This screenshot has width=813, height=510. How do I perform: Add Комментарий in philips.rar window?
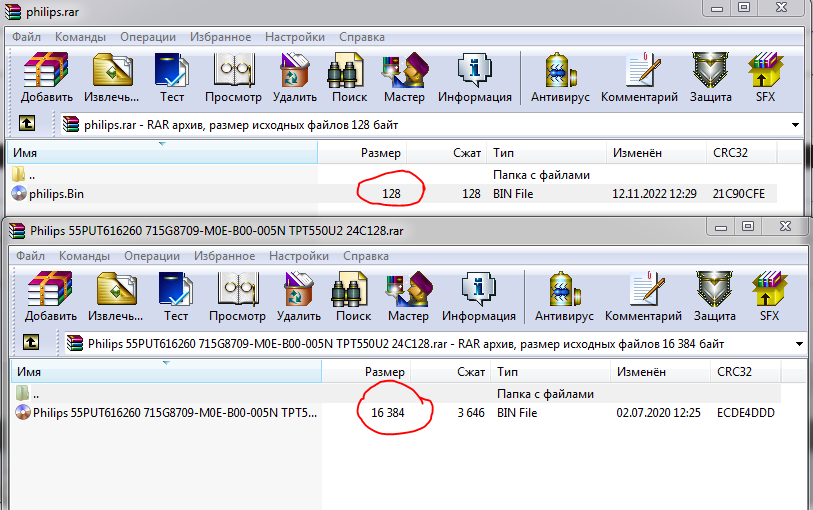point(639,77)
